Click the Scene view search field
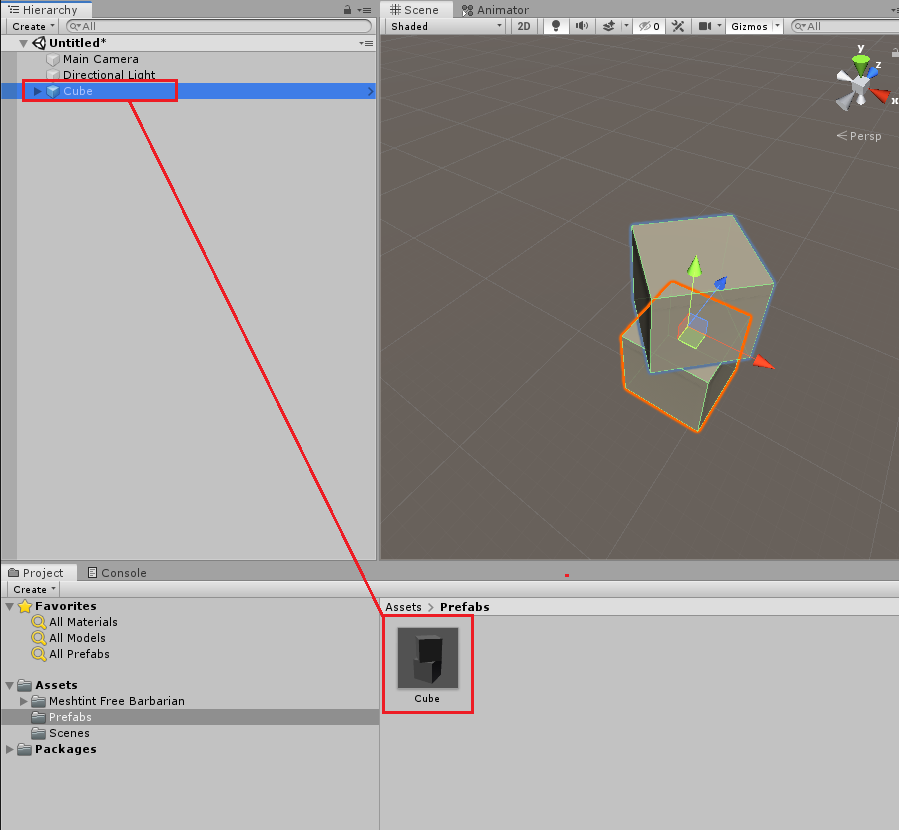The width and height of the screenshot is (899, 830). tap(845, 26)
